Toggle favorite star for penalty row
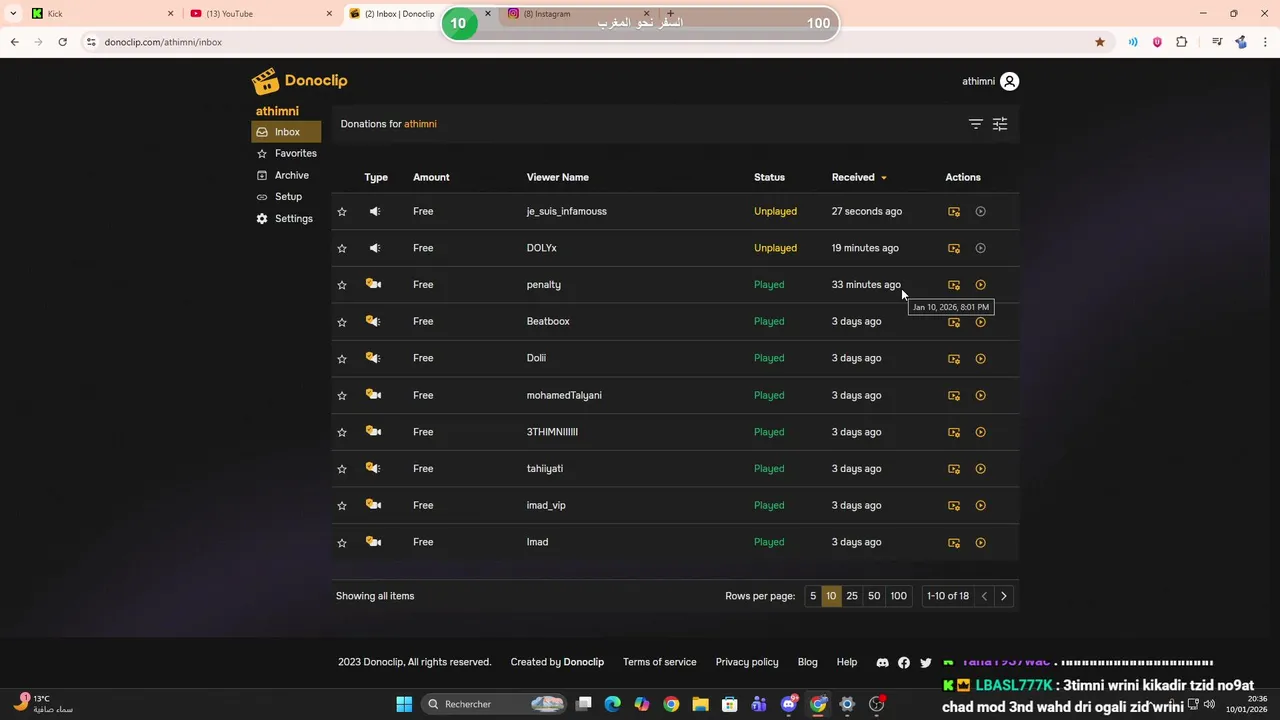 point(342,285)
